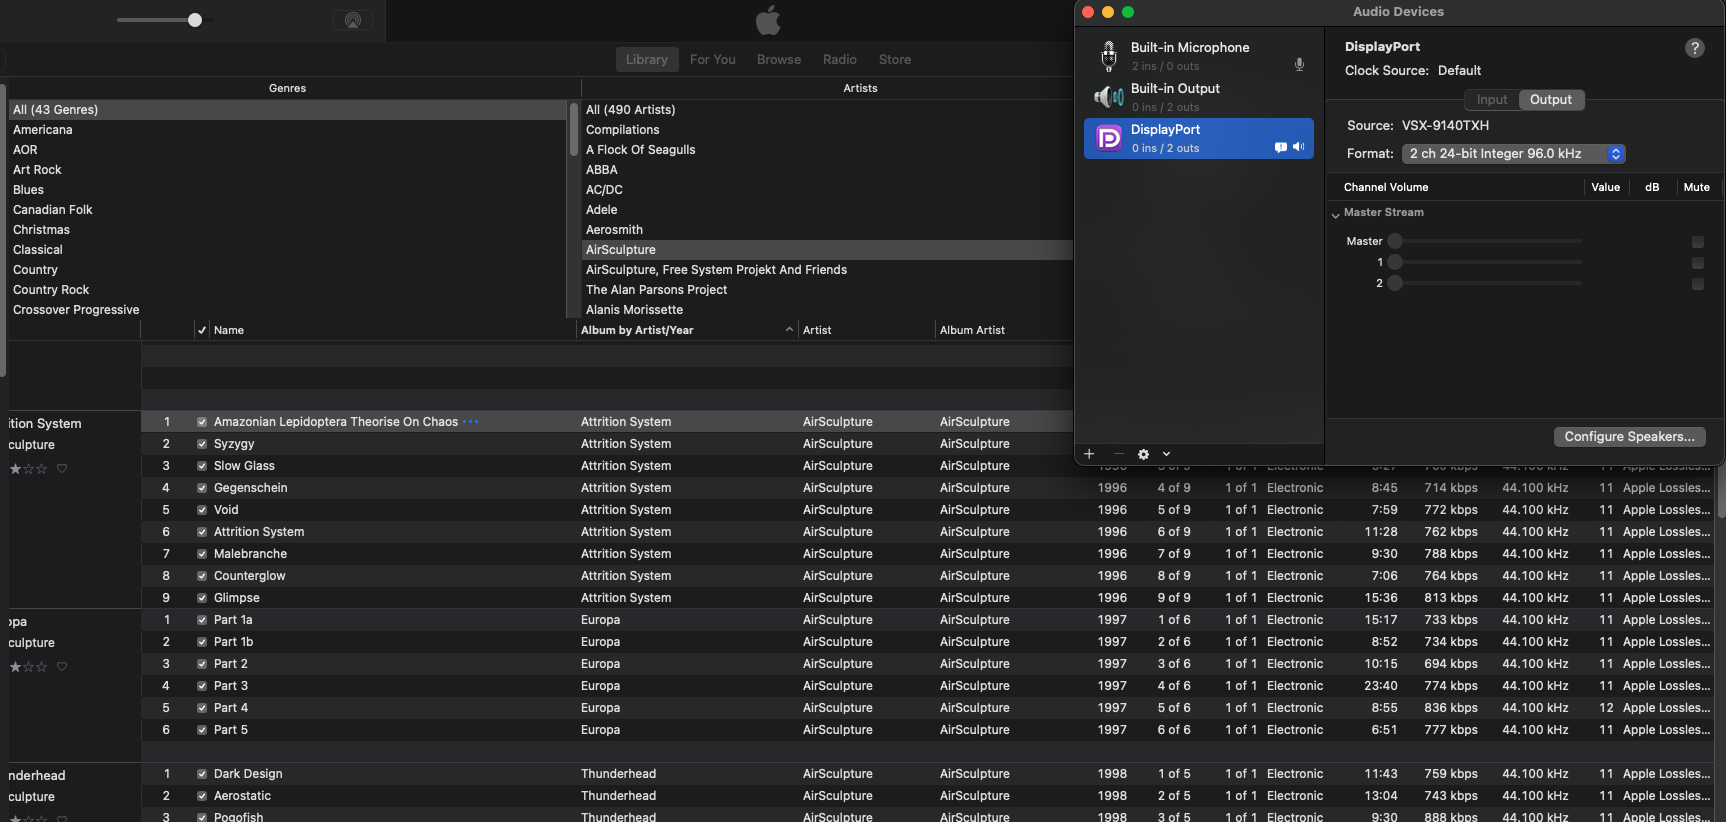
Task: Switch to the For You tab
Action: (712, 60)
